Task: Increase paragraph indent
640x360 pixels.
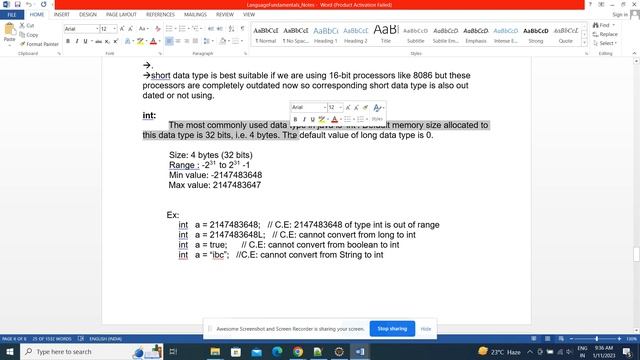Action: coord(220,29)
